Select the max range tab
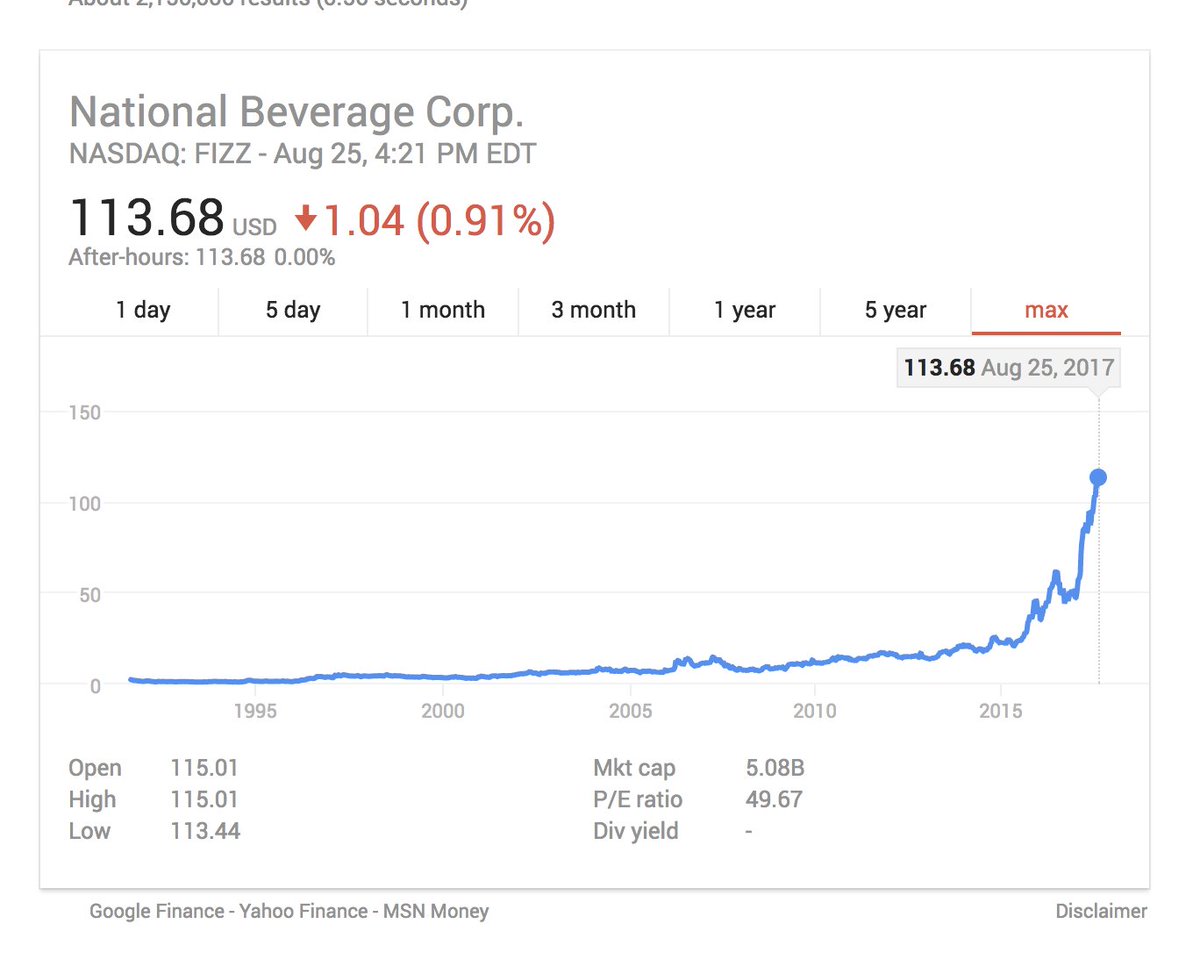 point(1047,310)
